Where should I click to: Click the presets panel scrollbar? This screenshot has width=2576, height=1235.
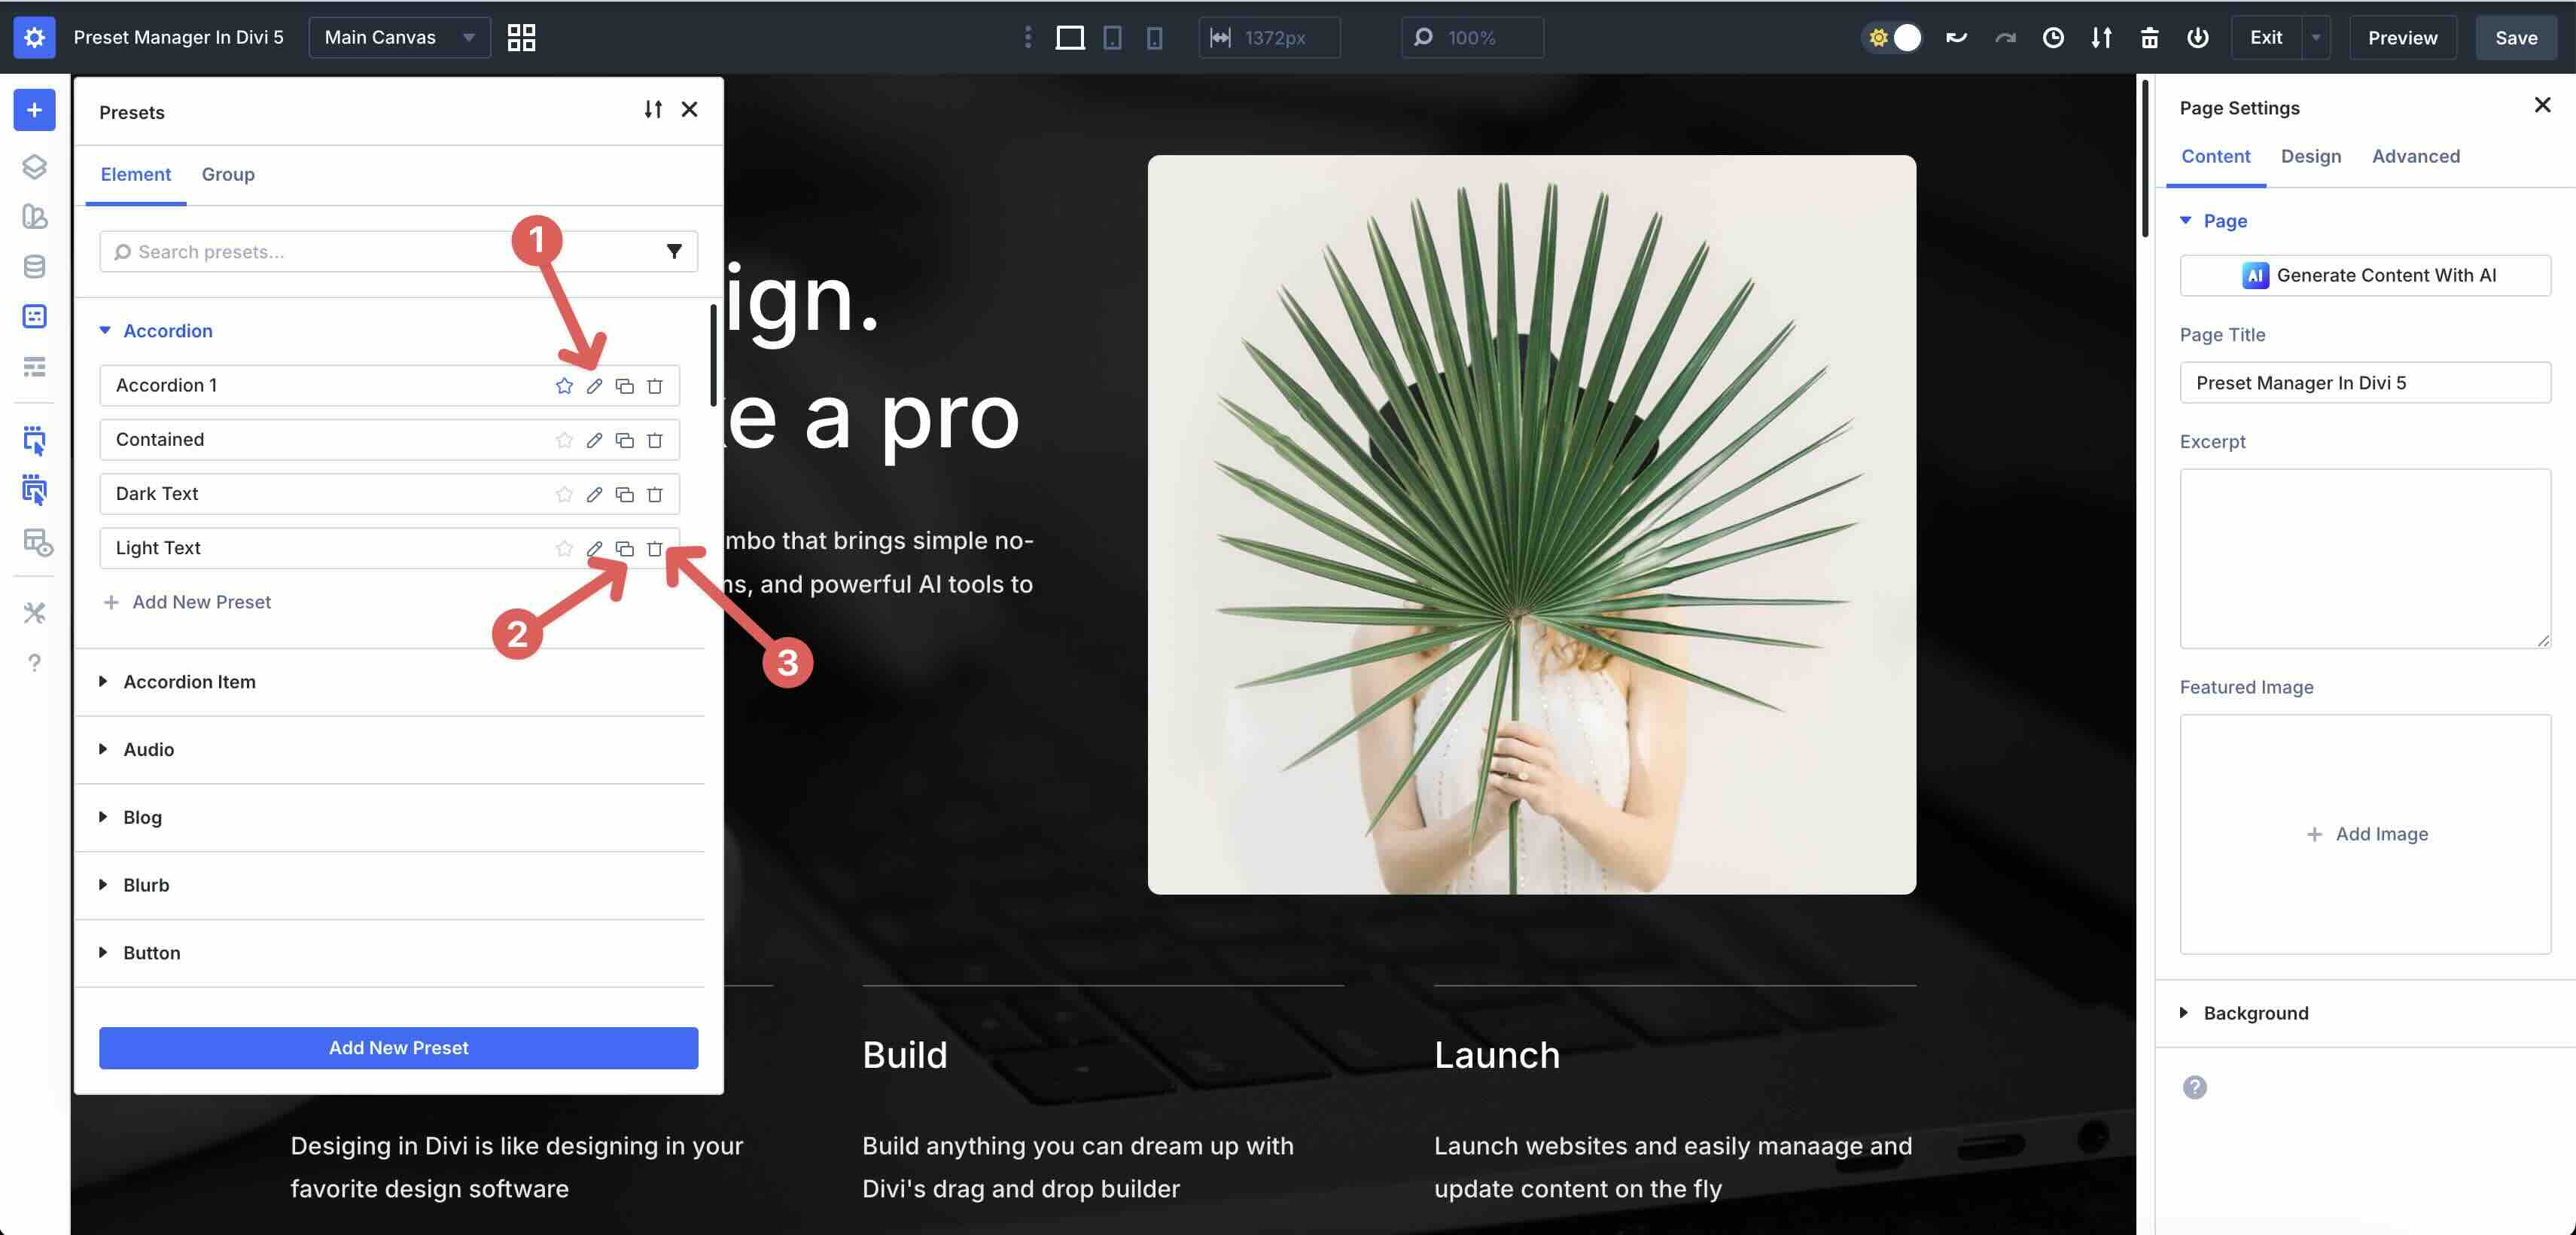coord(713,354)
